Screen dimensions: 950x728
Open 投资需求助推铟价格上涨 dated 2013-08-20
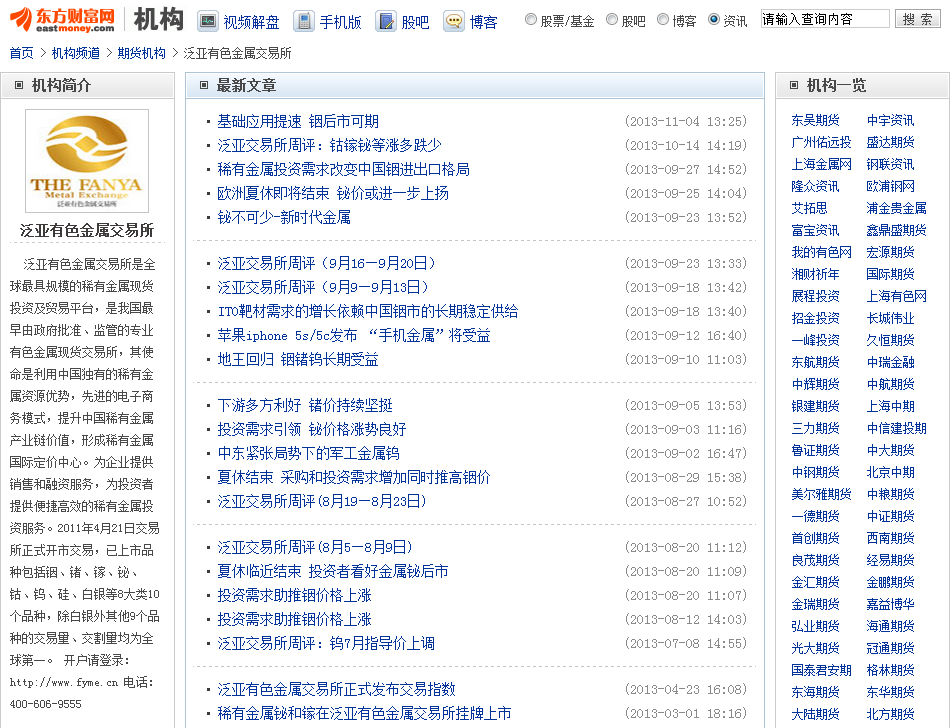pos(294,595)
